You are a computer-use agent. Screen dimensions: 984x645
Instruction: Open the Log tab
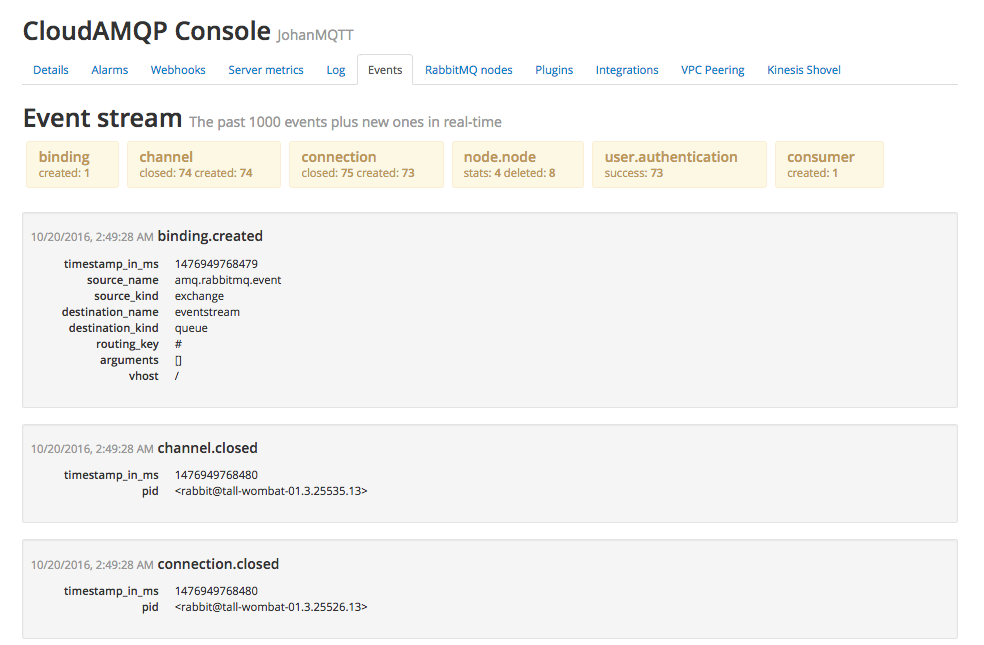336,70
